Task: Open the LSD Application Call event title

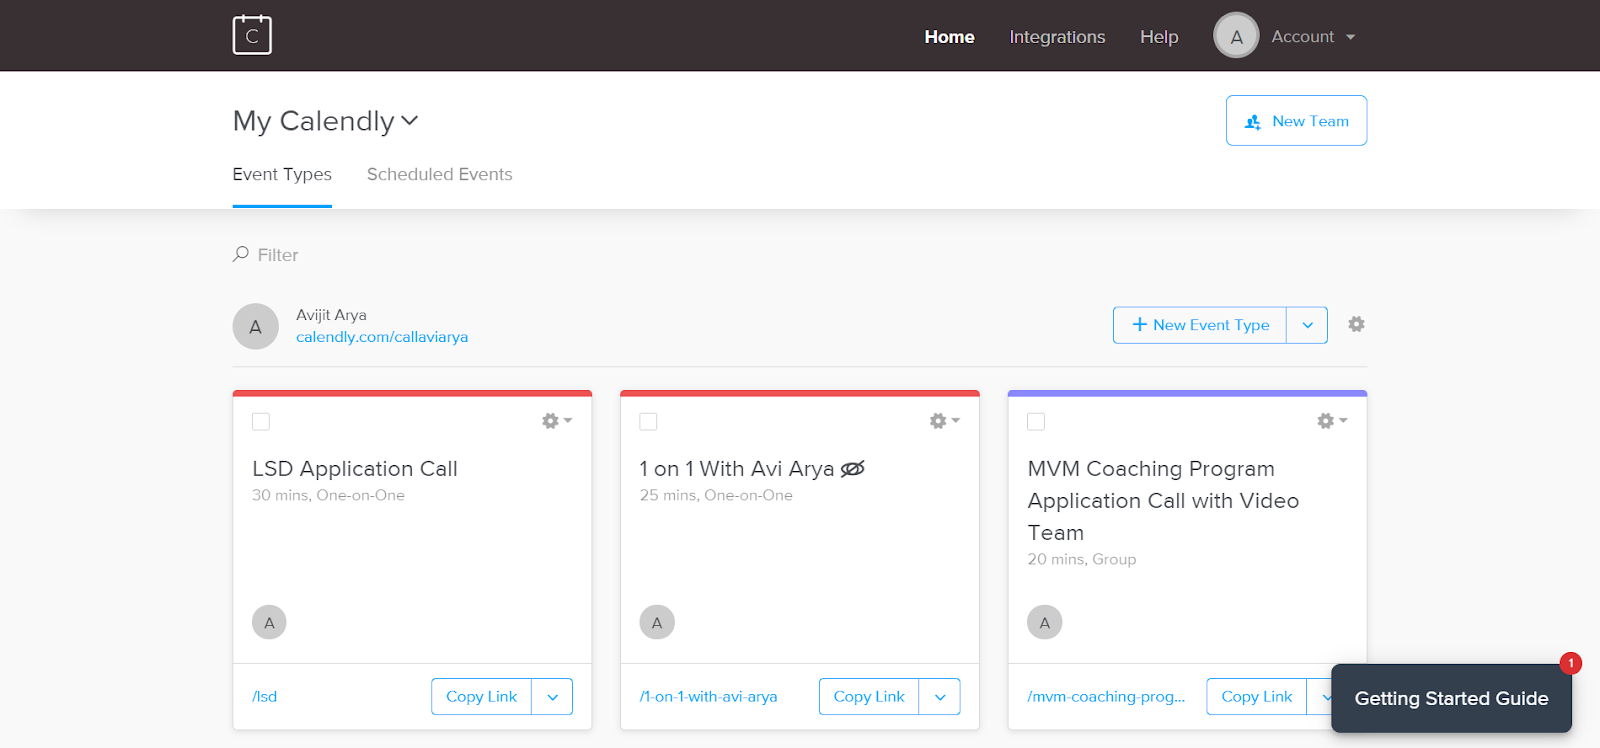Action: (355, 469)
